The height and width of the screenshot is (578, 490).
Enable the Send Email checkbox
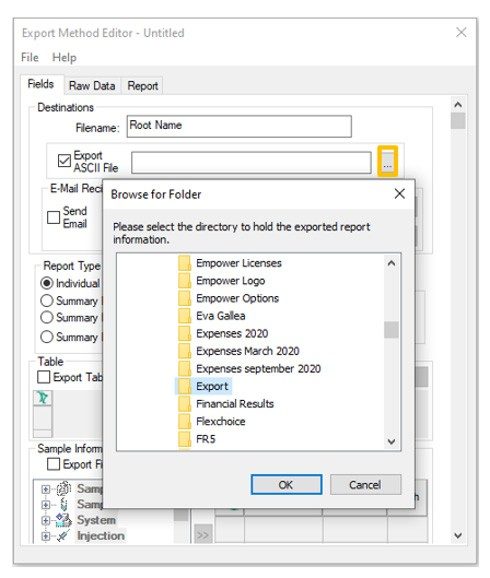point(53,217)
